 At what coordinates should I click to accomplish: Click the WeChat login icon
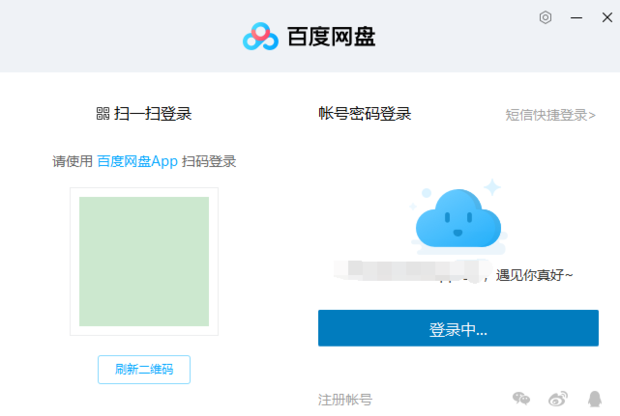[x=521, y=399]
